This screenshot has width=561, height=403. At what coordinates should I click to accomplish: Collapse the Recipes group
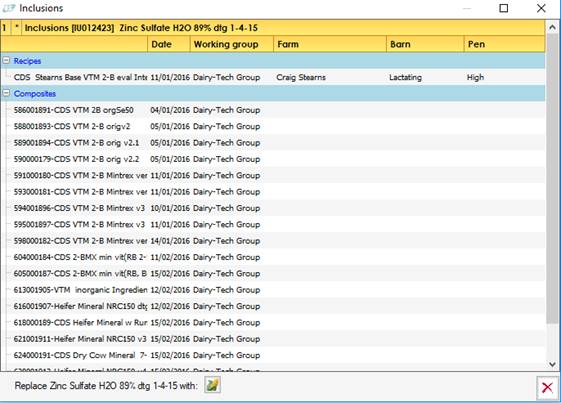pos(6,61)
